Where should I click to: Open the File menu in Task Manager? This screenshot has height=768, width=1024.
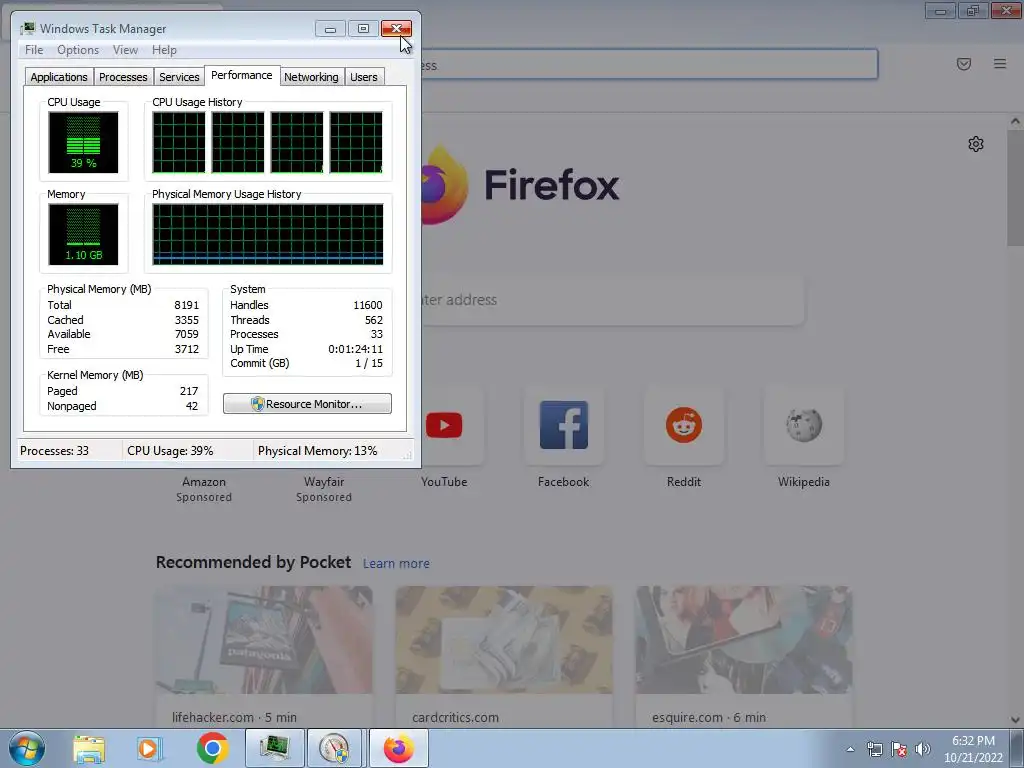click(x=34, y=50)
